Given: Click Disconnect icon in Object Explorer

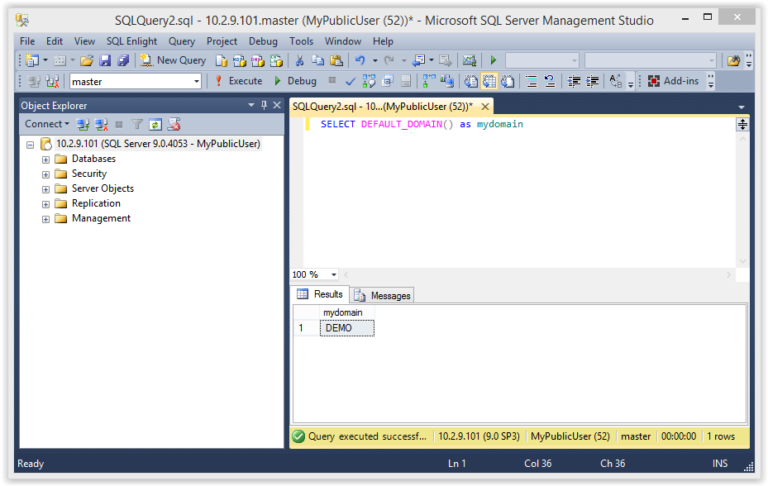Looking at the screenshot, I should (x=101, y=124).
